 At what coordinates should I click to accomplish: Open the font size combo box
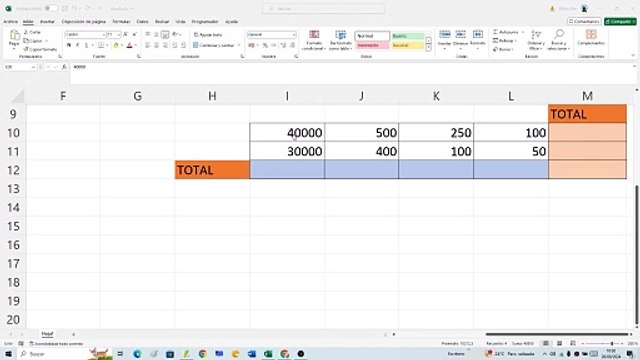pyautogui.click(x=113, y=35)
